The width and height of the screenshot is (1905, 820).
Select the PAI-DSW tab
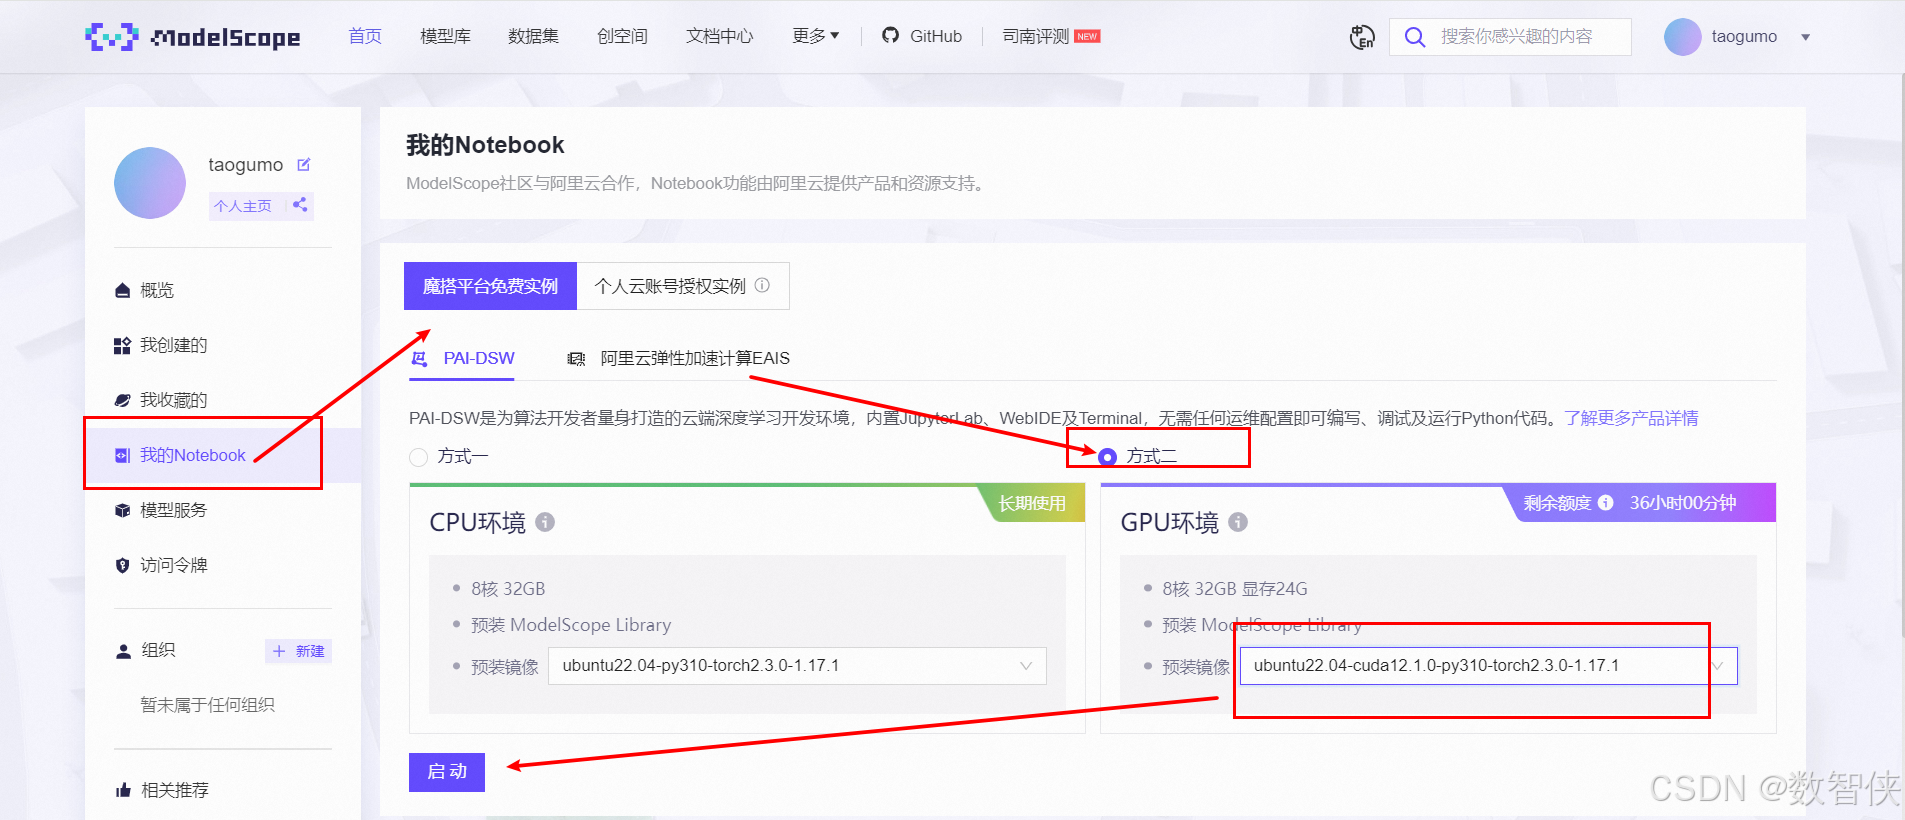[x=463, y=358]
